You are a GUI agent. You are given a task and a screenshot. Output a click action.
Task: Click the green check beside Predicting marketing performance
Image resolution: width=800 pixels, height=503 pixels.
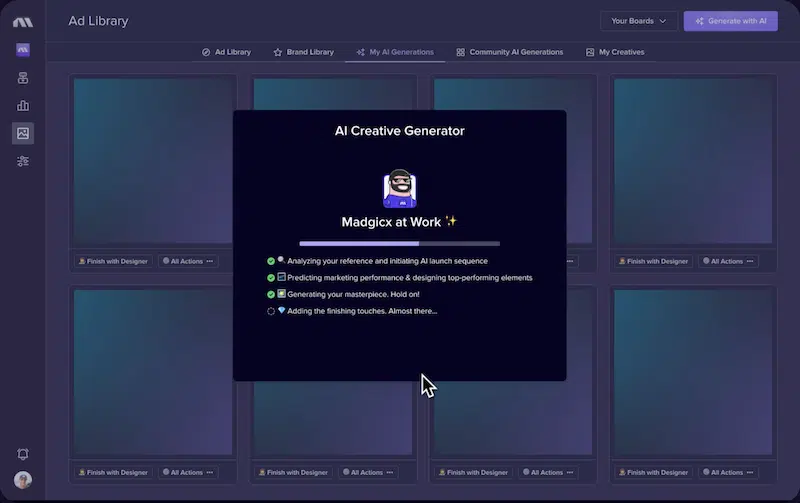pyautogui.click(x=271, y=278)
